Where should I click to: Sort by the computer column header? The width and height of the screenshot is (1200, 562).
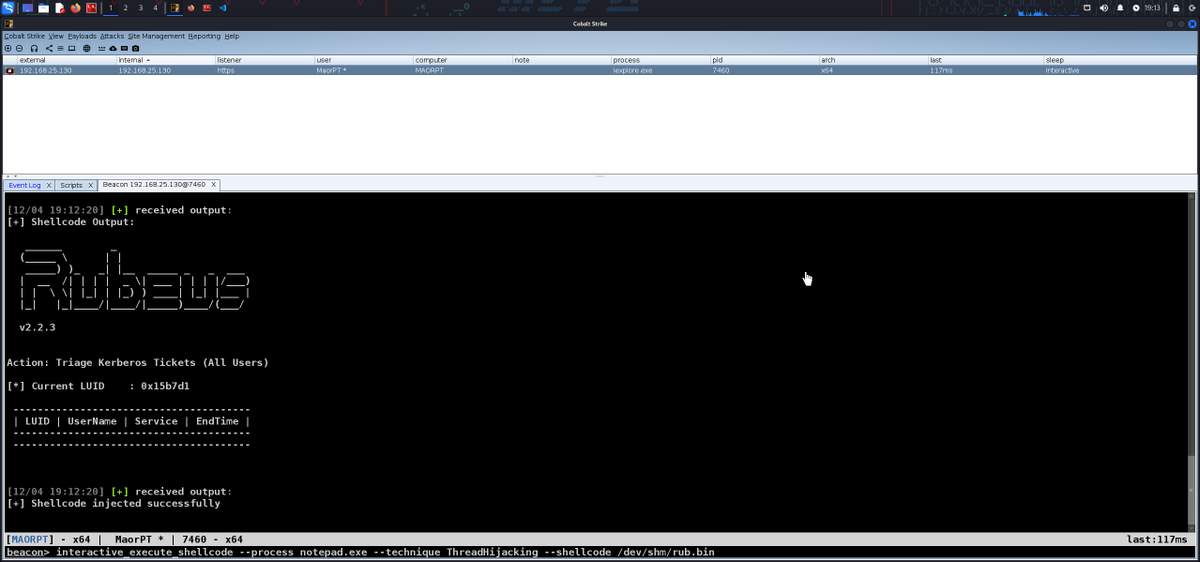(462, 60)
